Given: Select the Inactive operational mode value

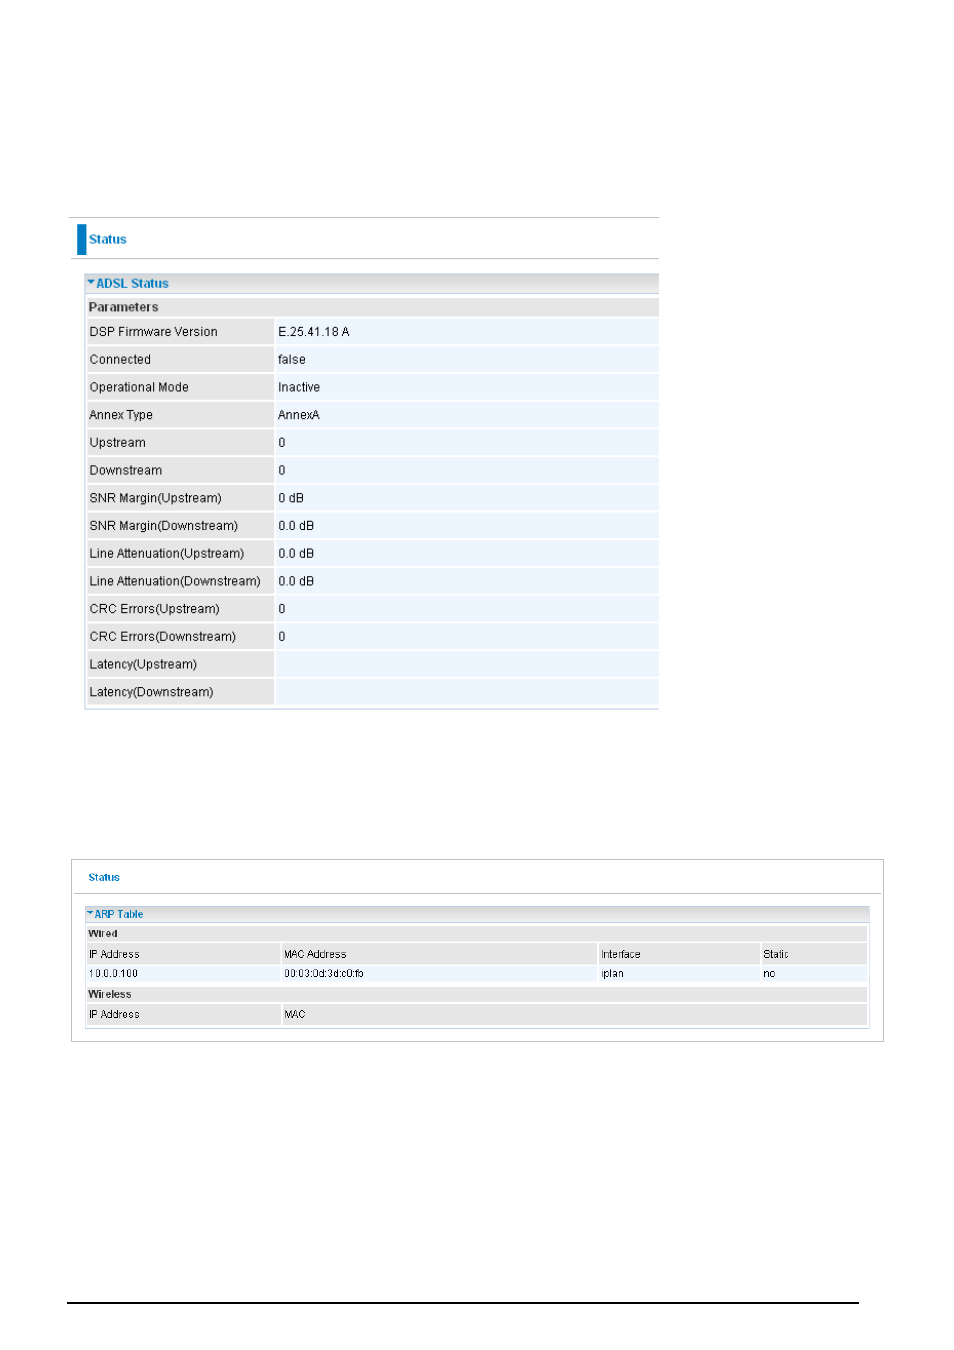Looking at the screenshot, I should point(299,388).
